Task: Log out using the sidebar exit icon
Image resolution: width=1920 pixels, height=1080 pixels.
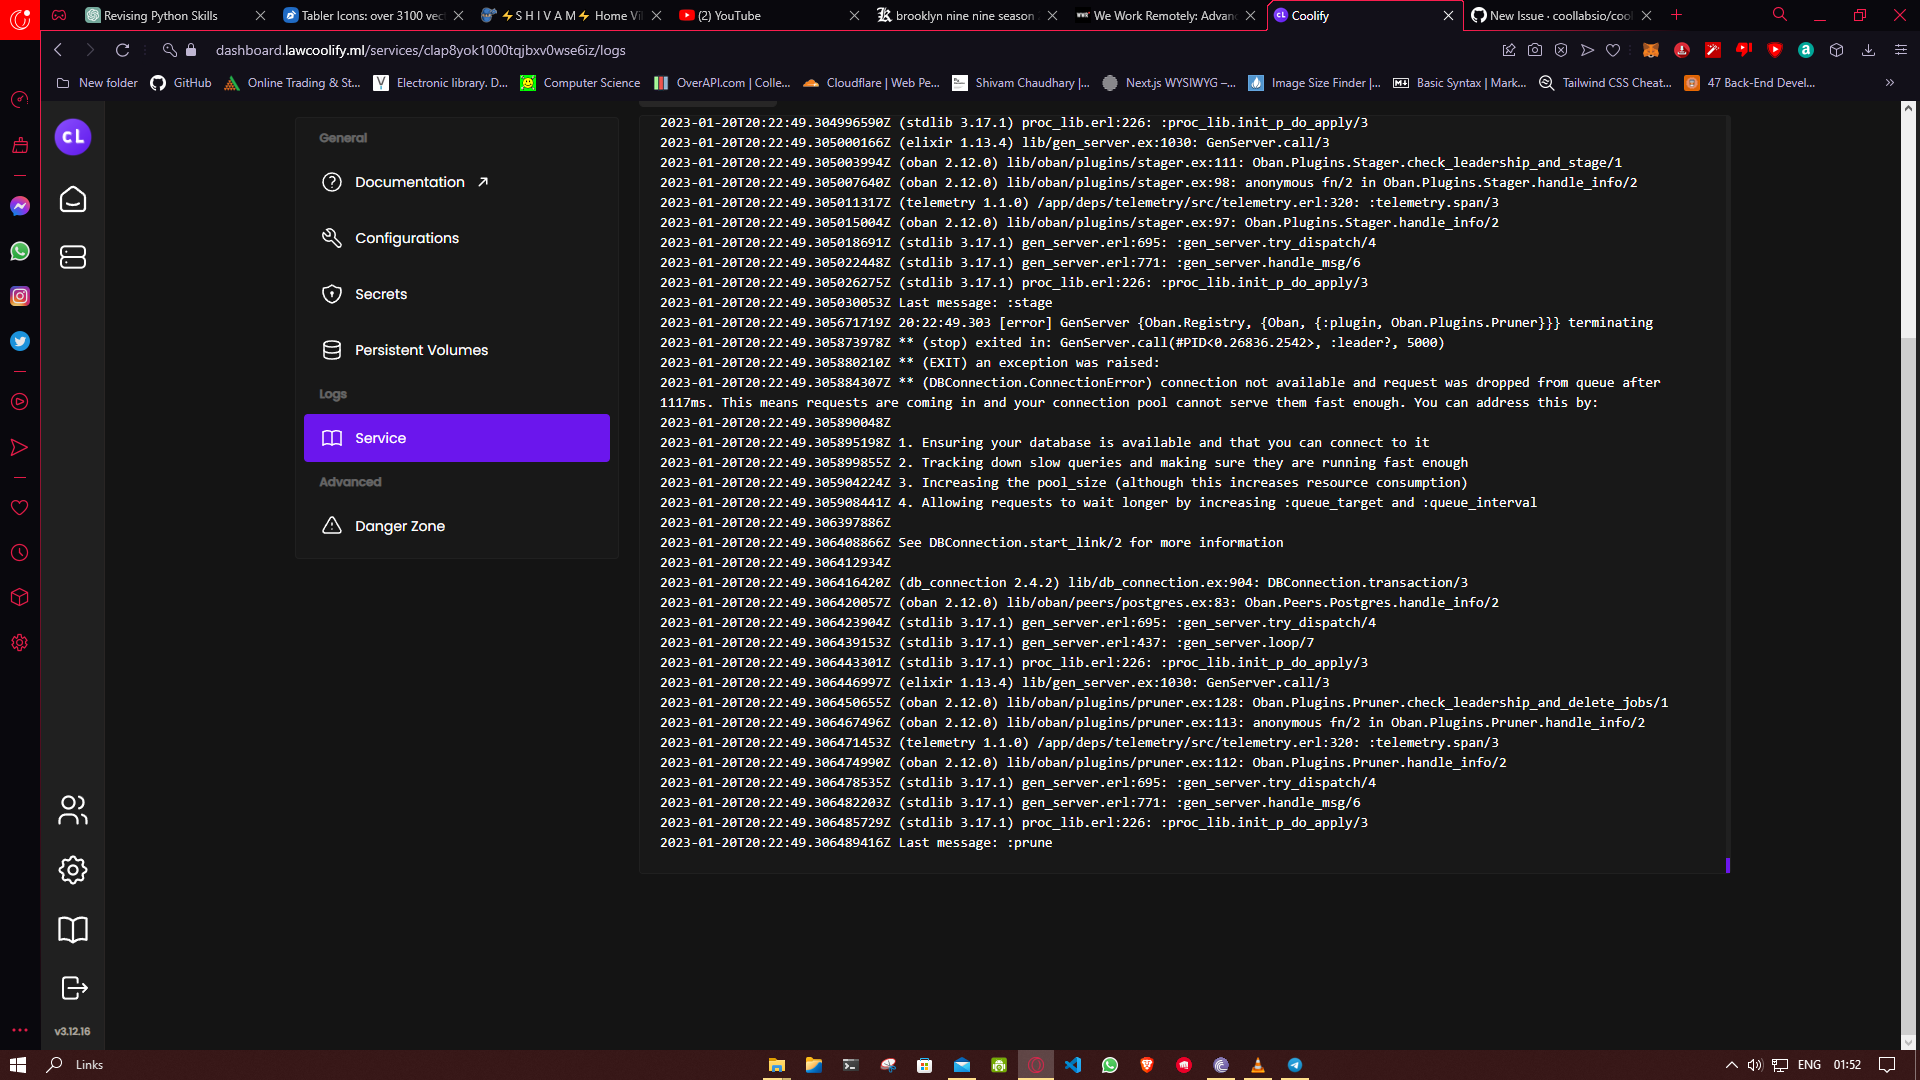Action: [x=72, y=988]
